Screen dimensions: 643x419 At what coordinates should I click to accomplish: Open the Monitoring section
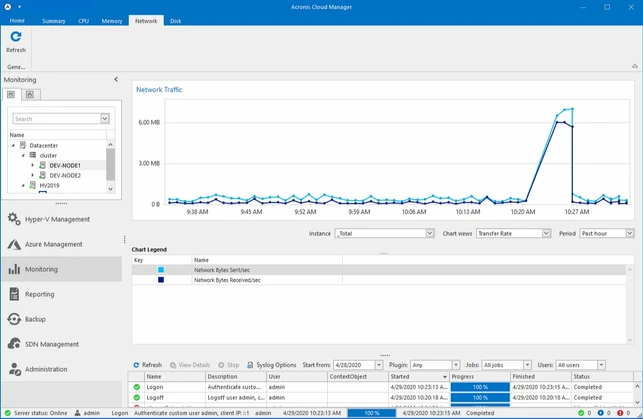62,269
